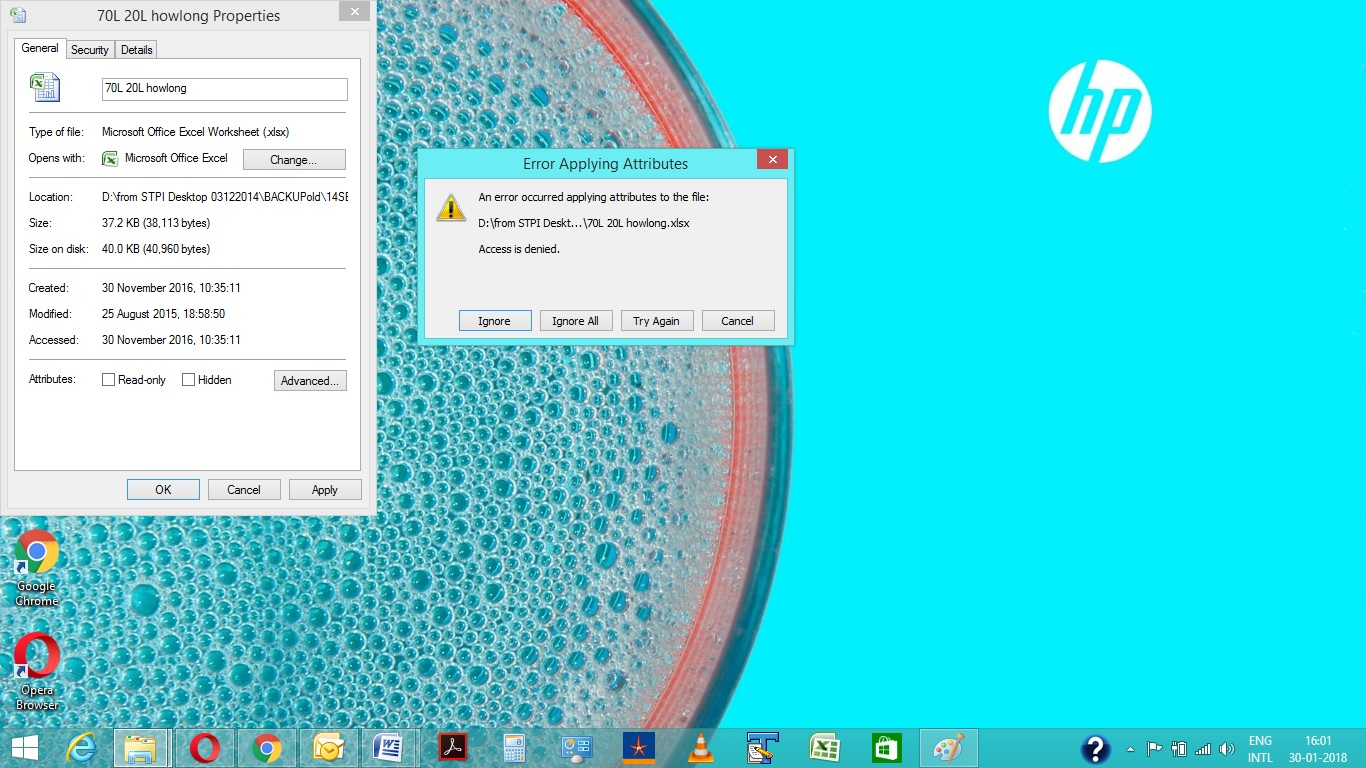Open Excel from the taskbar
Image resolution: width=1366 pixels, height=768 pixels.
825,748
